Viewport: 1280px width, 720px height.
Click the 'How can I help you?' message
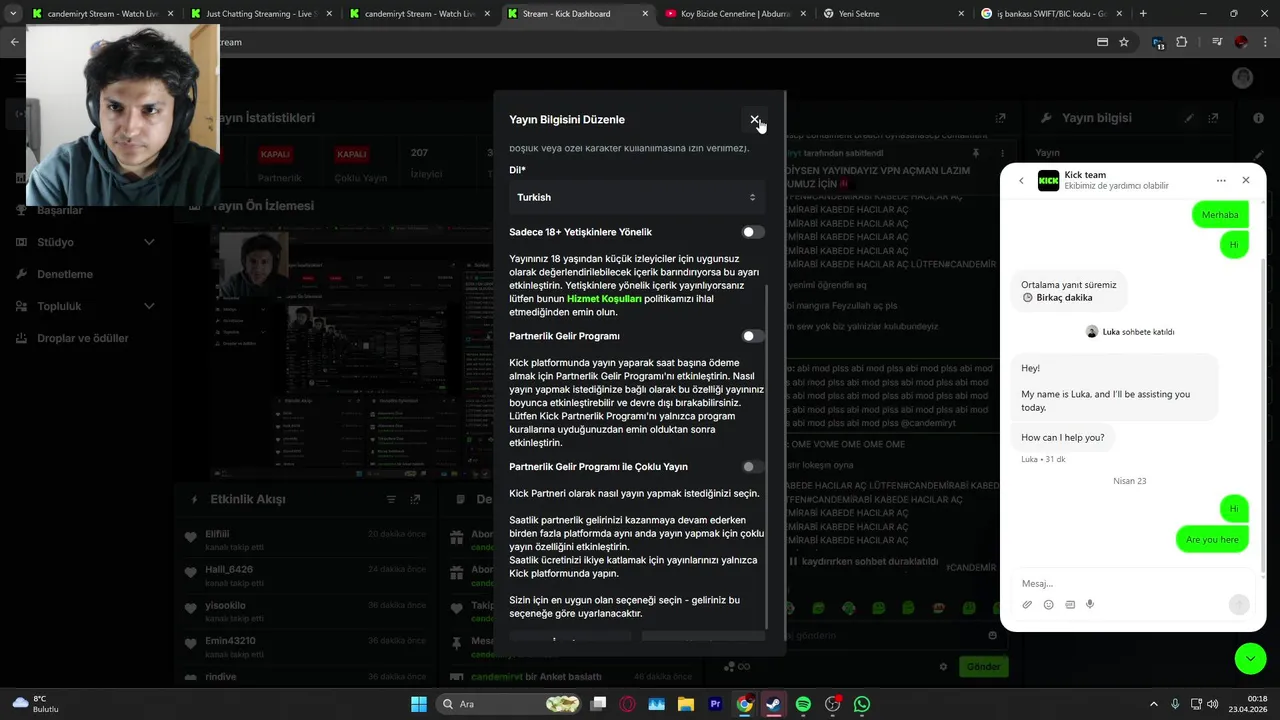tap(1063, 437)
